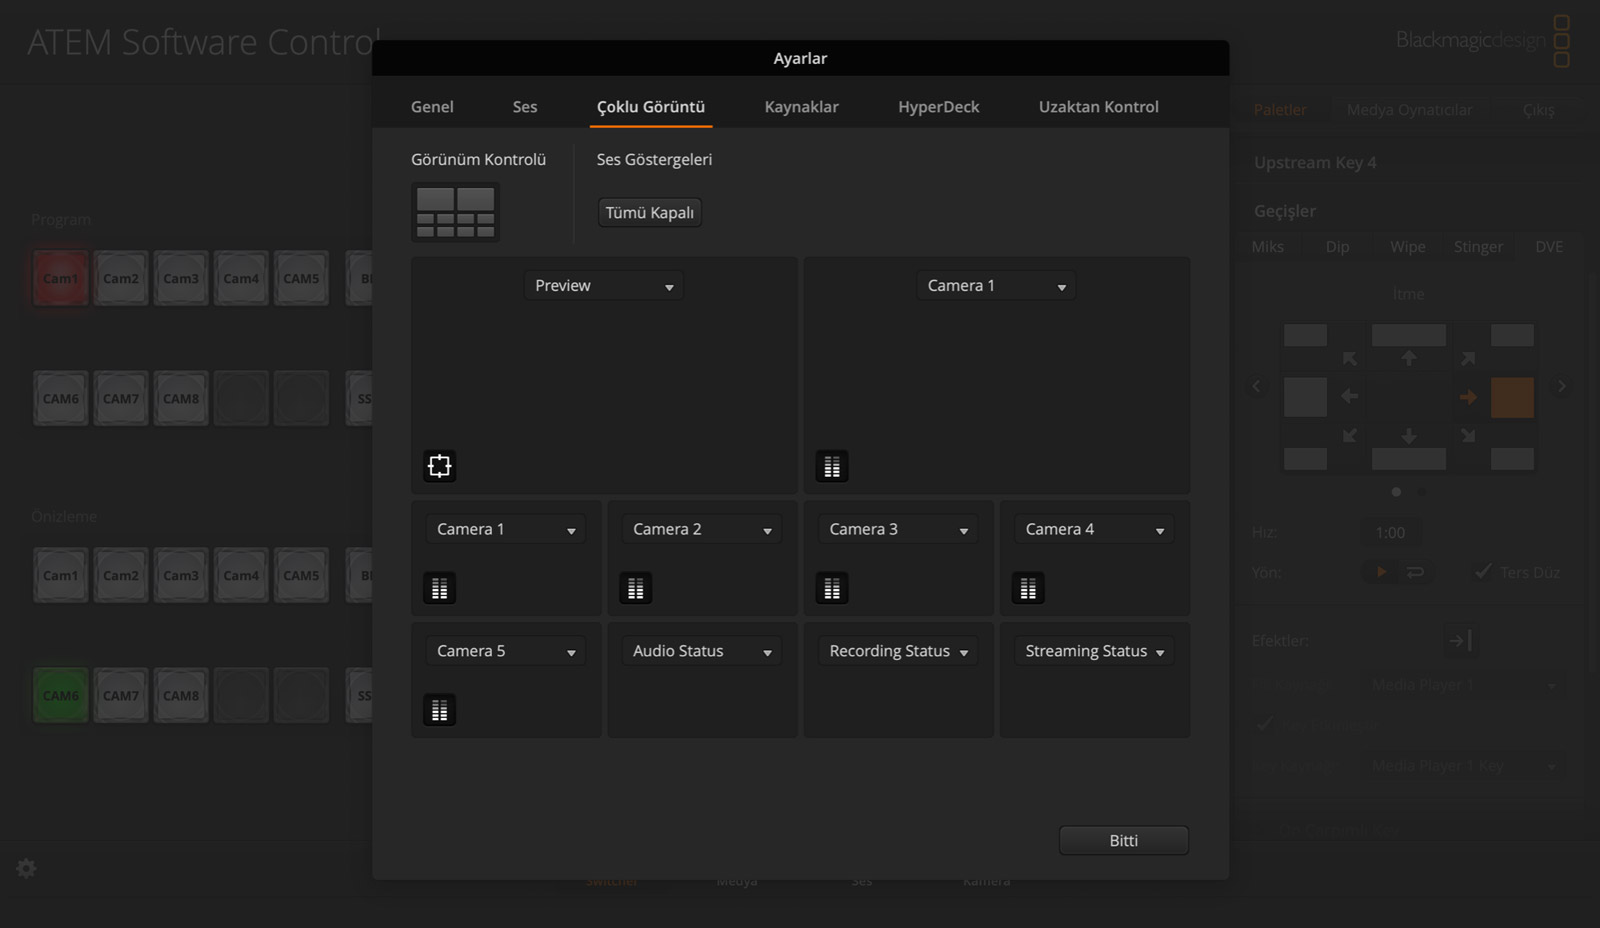Click the Tümü Kapalı button

click(650, 213)
